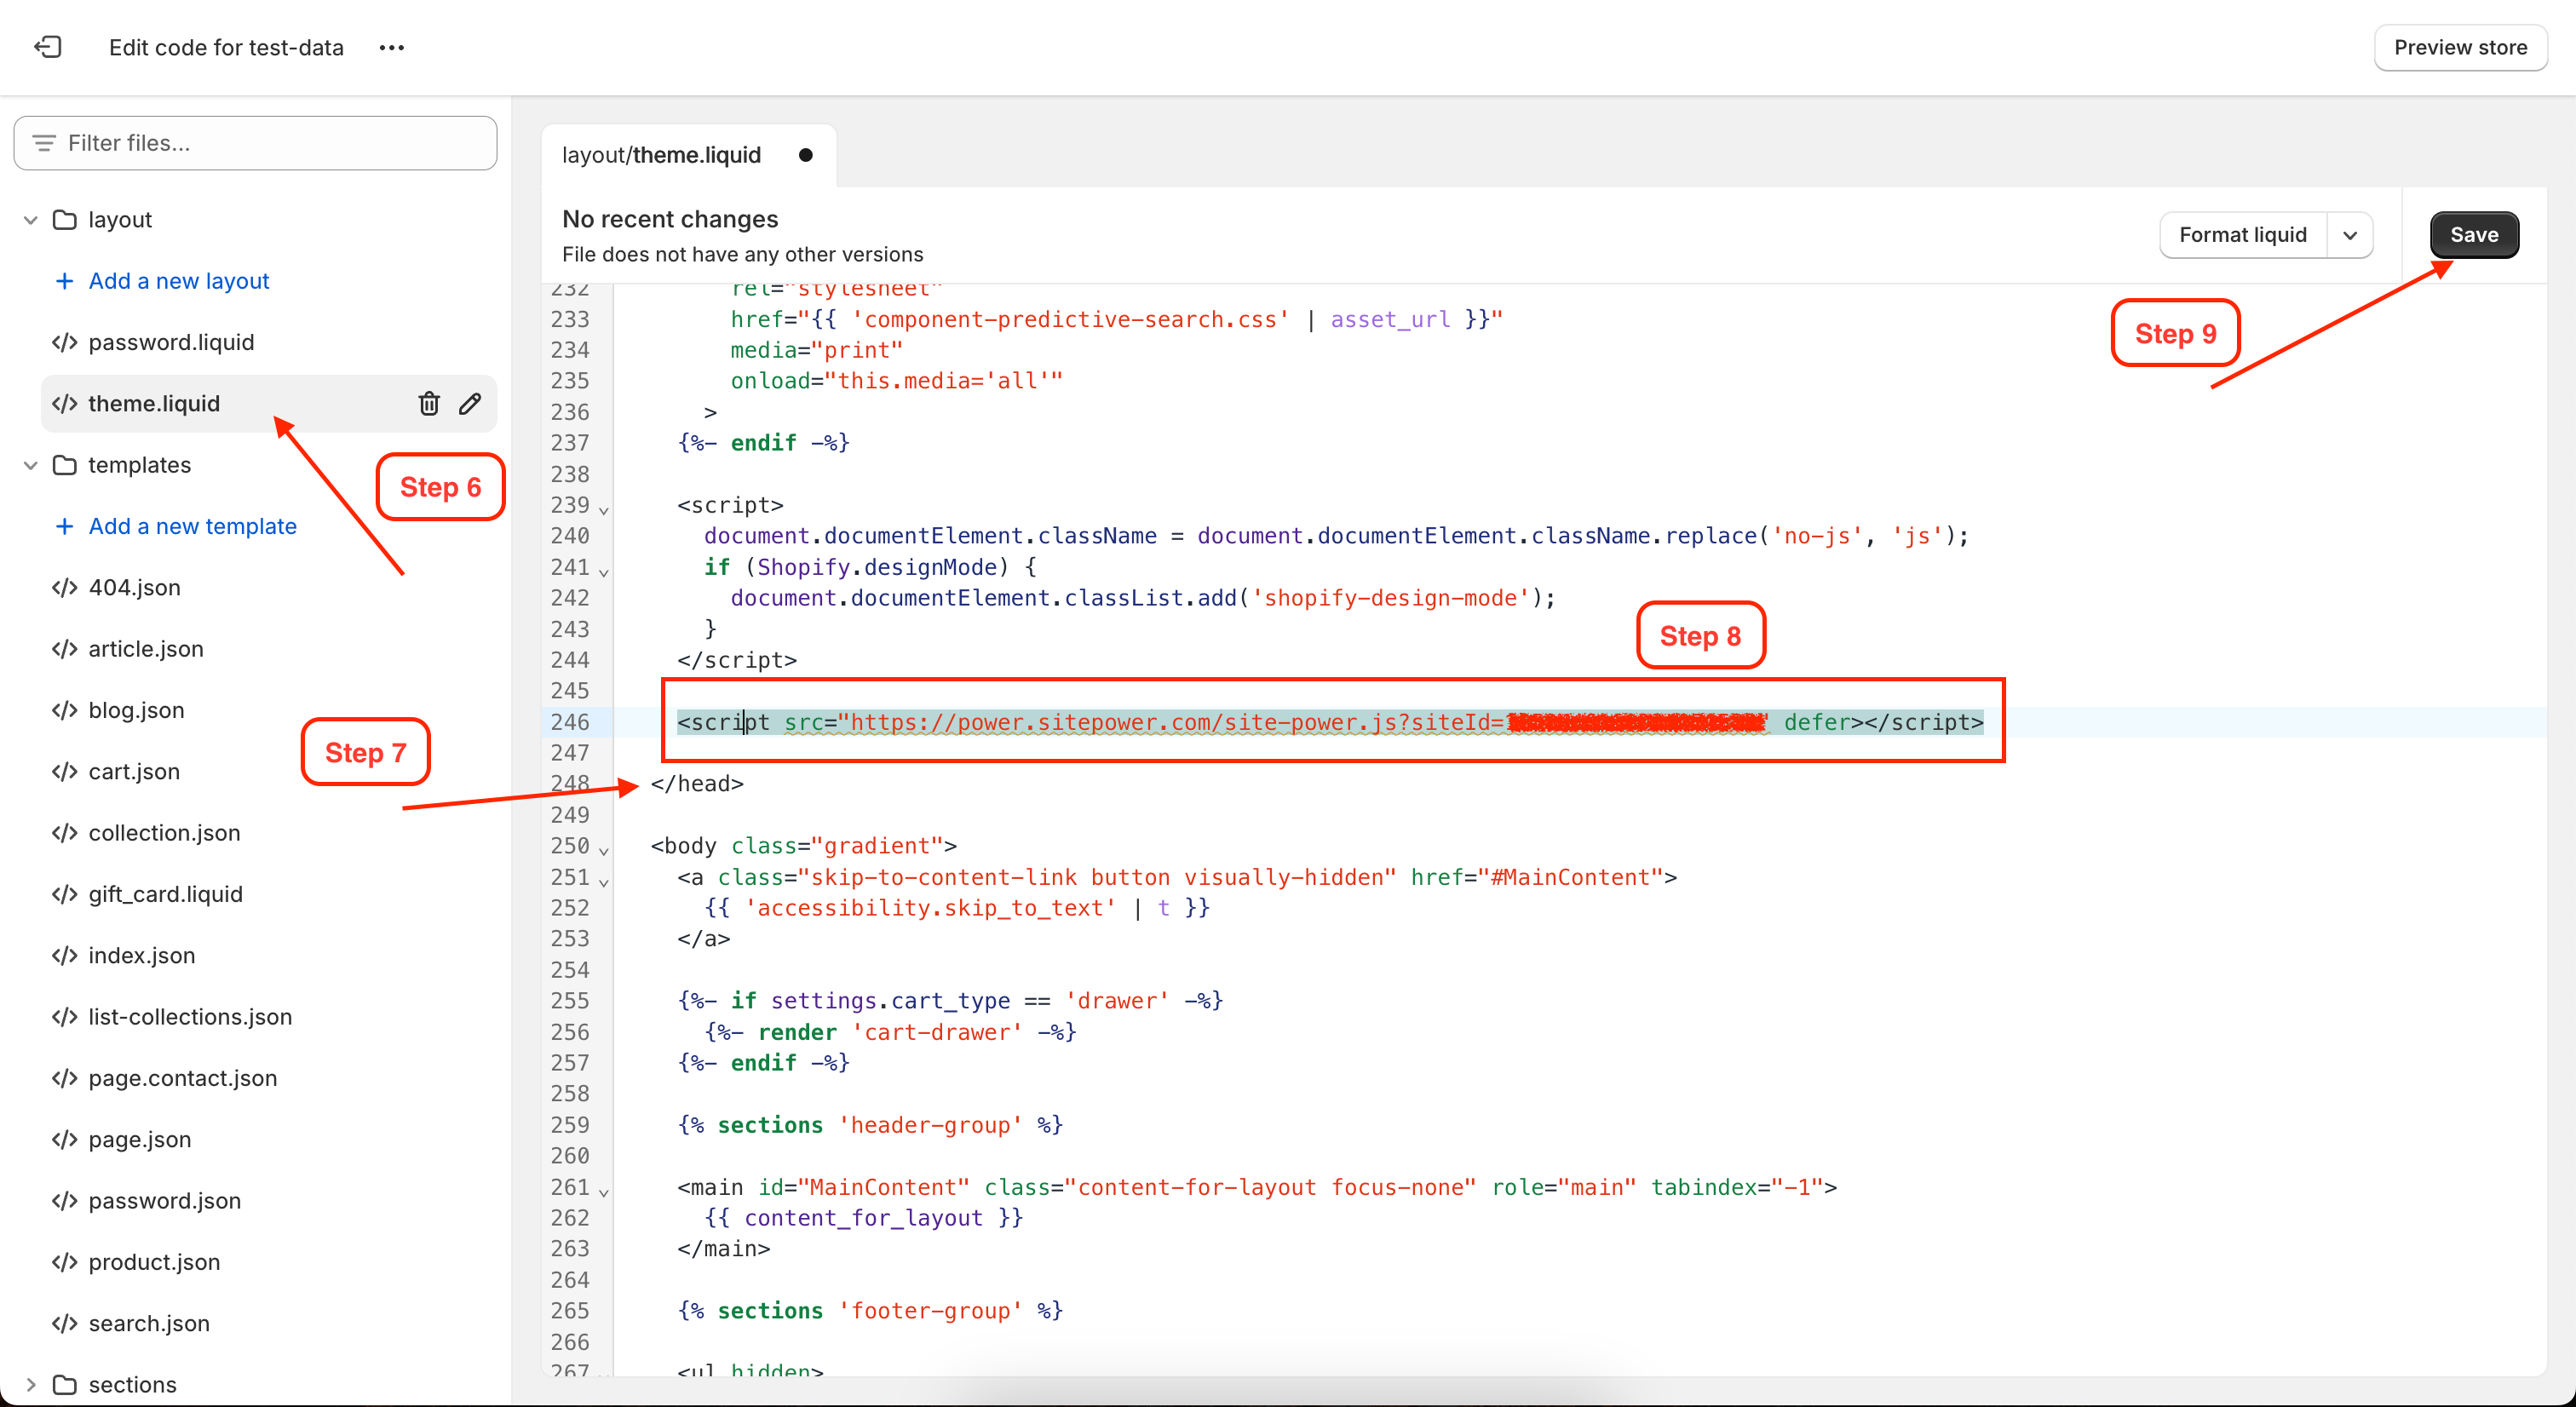
Task: Open the three-dots more actions menu
Action: [x=391, y=47]
